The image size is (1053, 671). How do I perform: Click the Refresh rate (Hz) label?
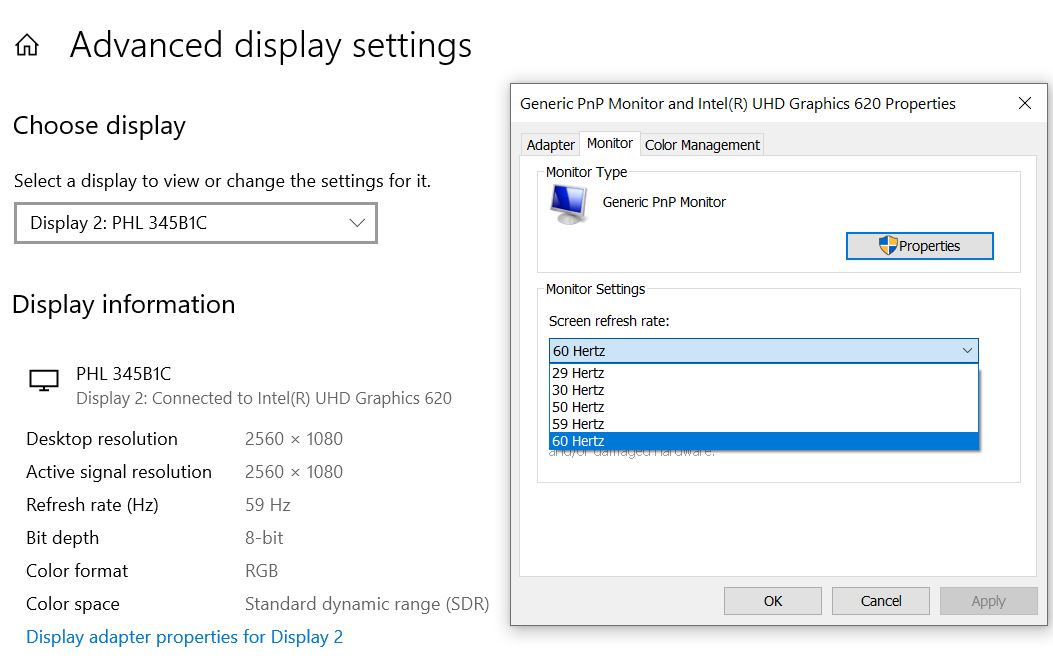pyautogui.click(x=92, y=504)
